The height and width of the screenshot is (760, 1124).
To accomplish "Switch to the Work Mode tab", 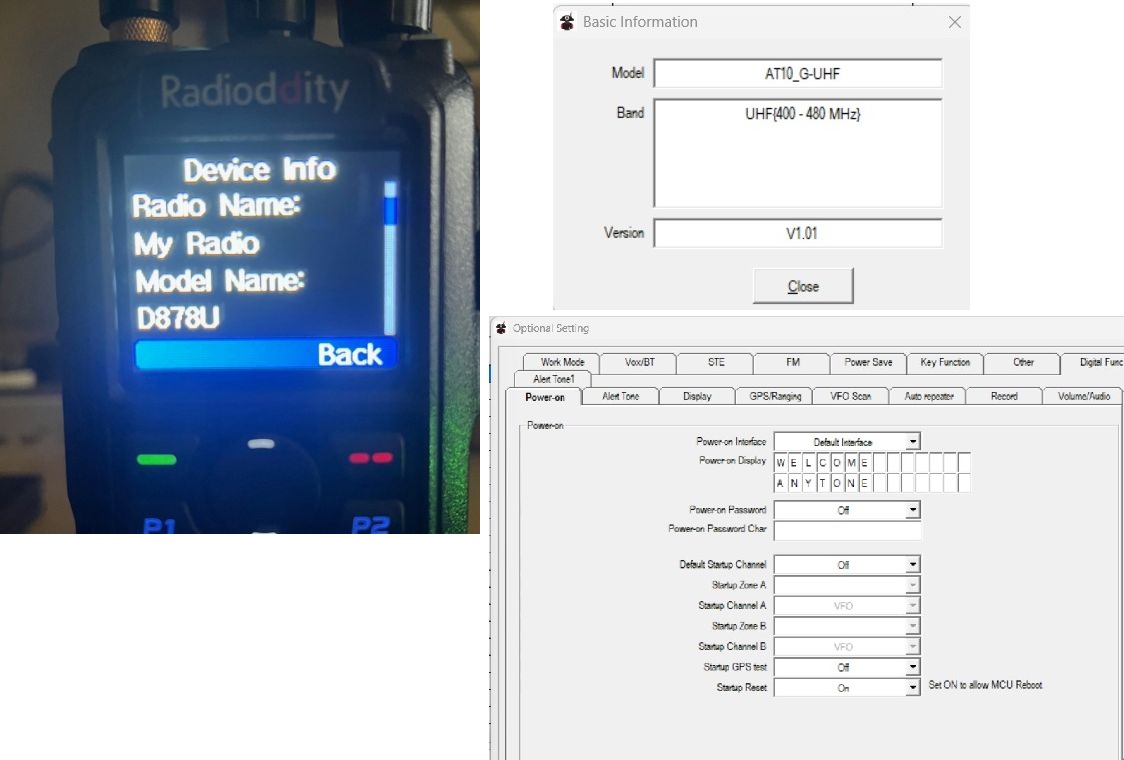I will [561, 362].
